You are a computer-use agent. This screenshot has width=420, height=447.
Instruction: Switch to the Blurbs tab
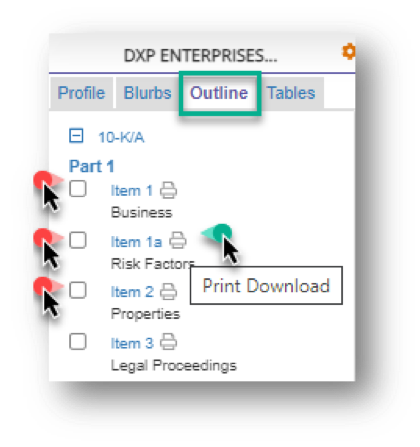coord(147,93)
